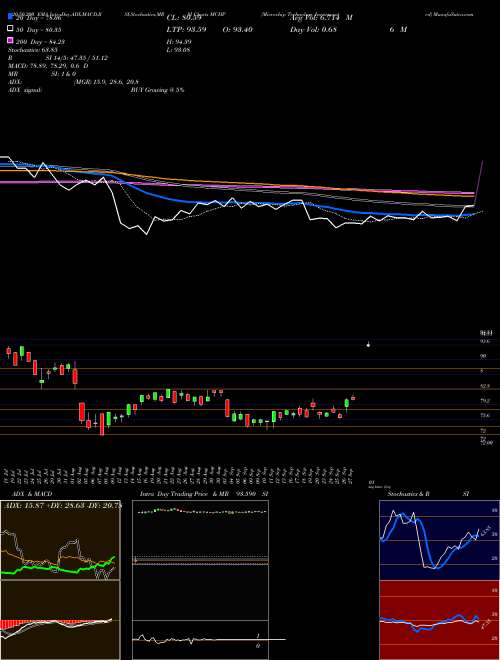Open the intraday price chart panel
This screenshot has height=660, width=500.
(x=200, y=580)
